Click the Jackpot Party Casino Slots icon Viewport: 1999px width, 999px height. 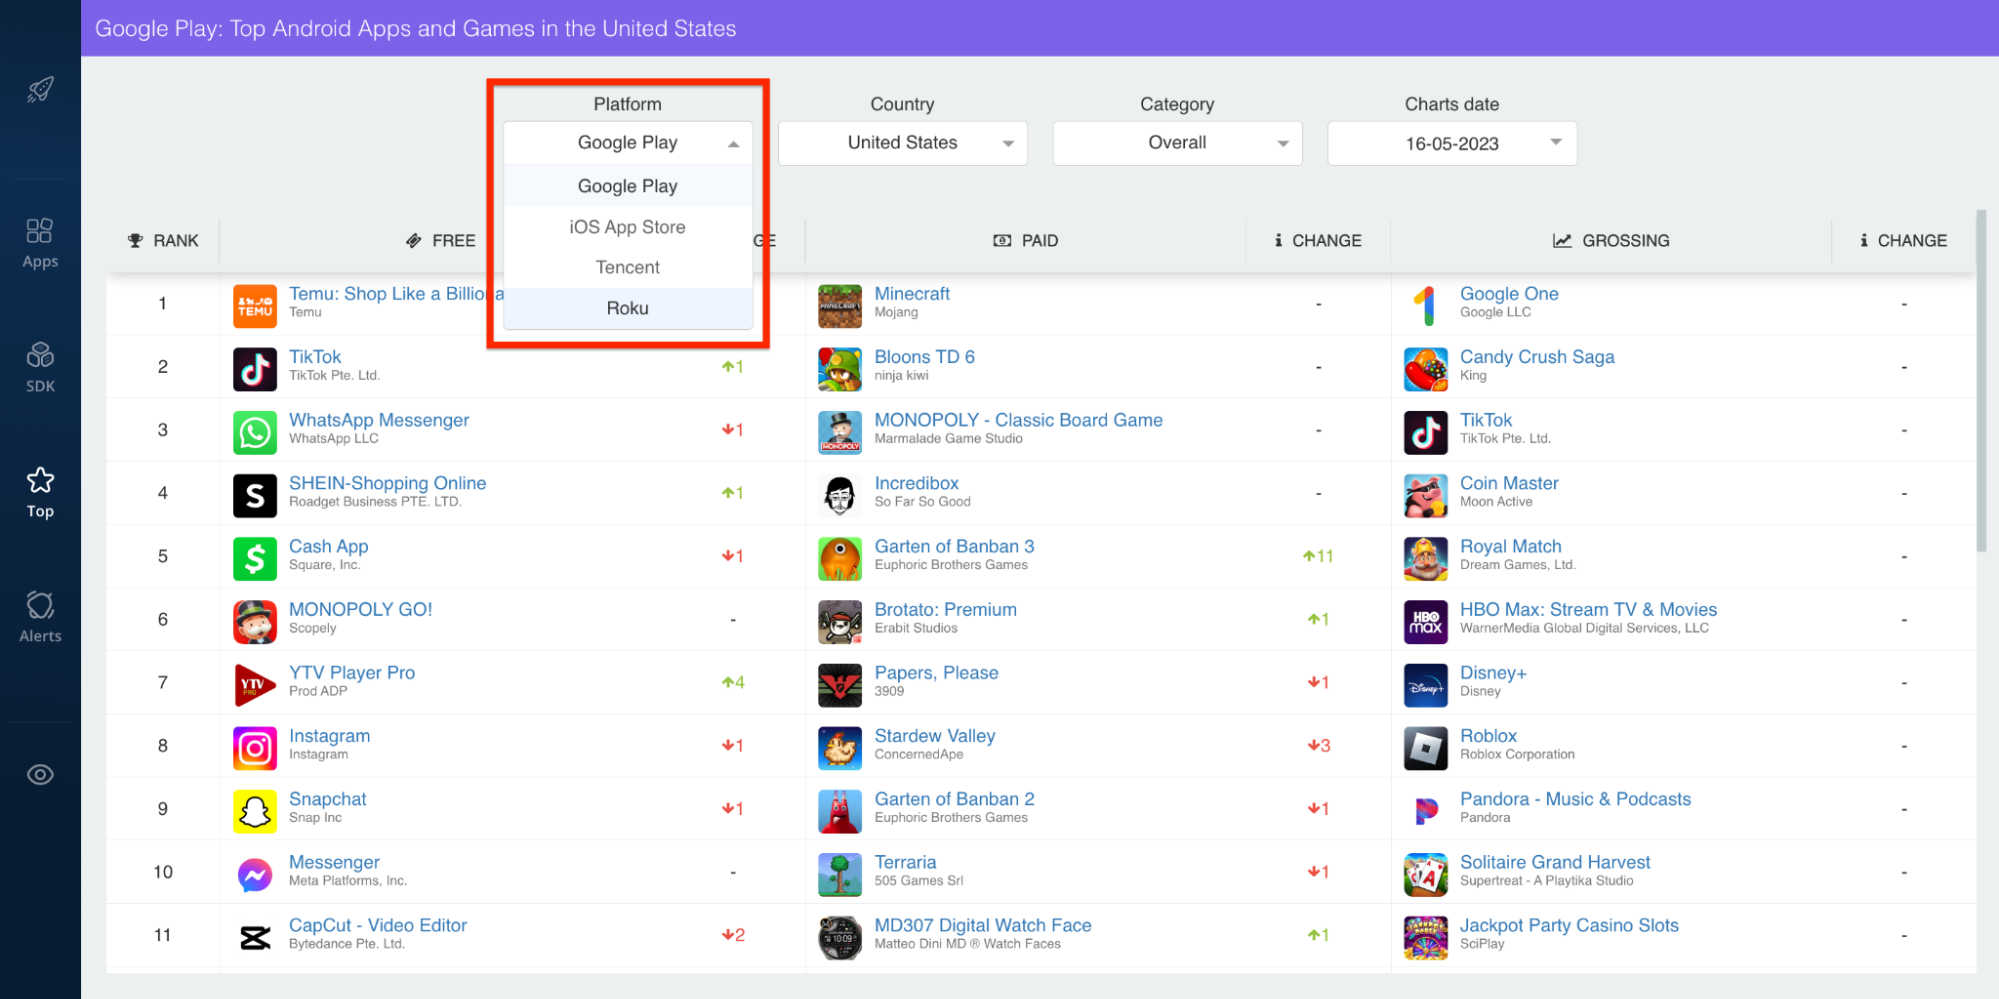coord(1426,937)
